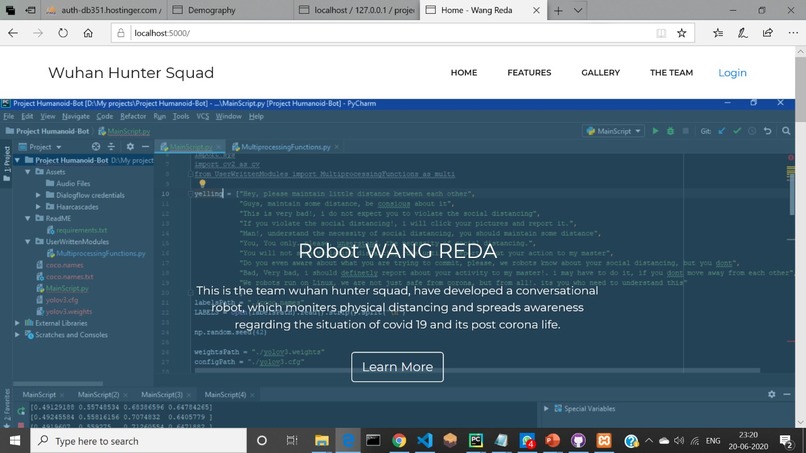Click the browser forward arrow
Viewport: 806px width, 453px height.
point(38,33)
